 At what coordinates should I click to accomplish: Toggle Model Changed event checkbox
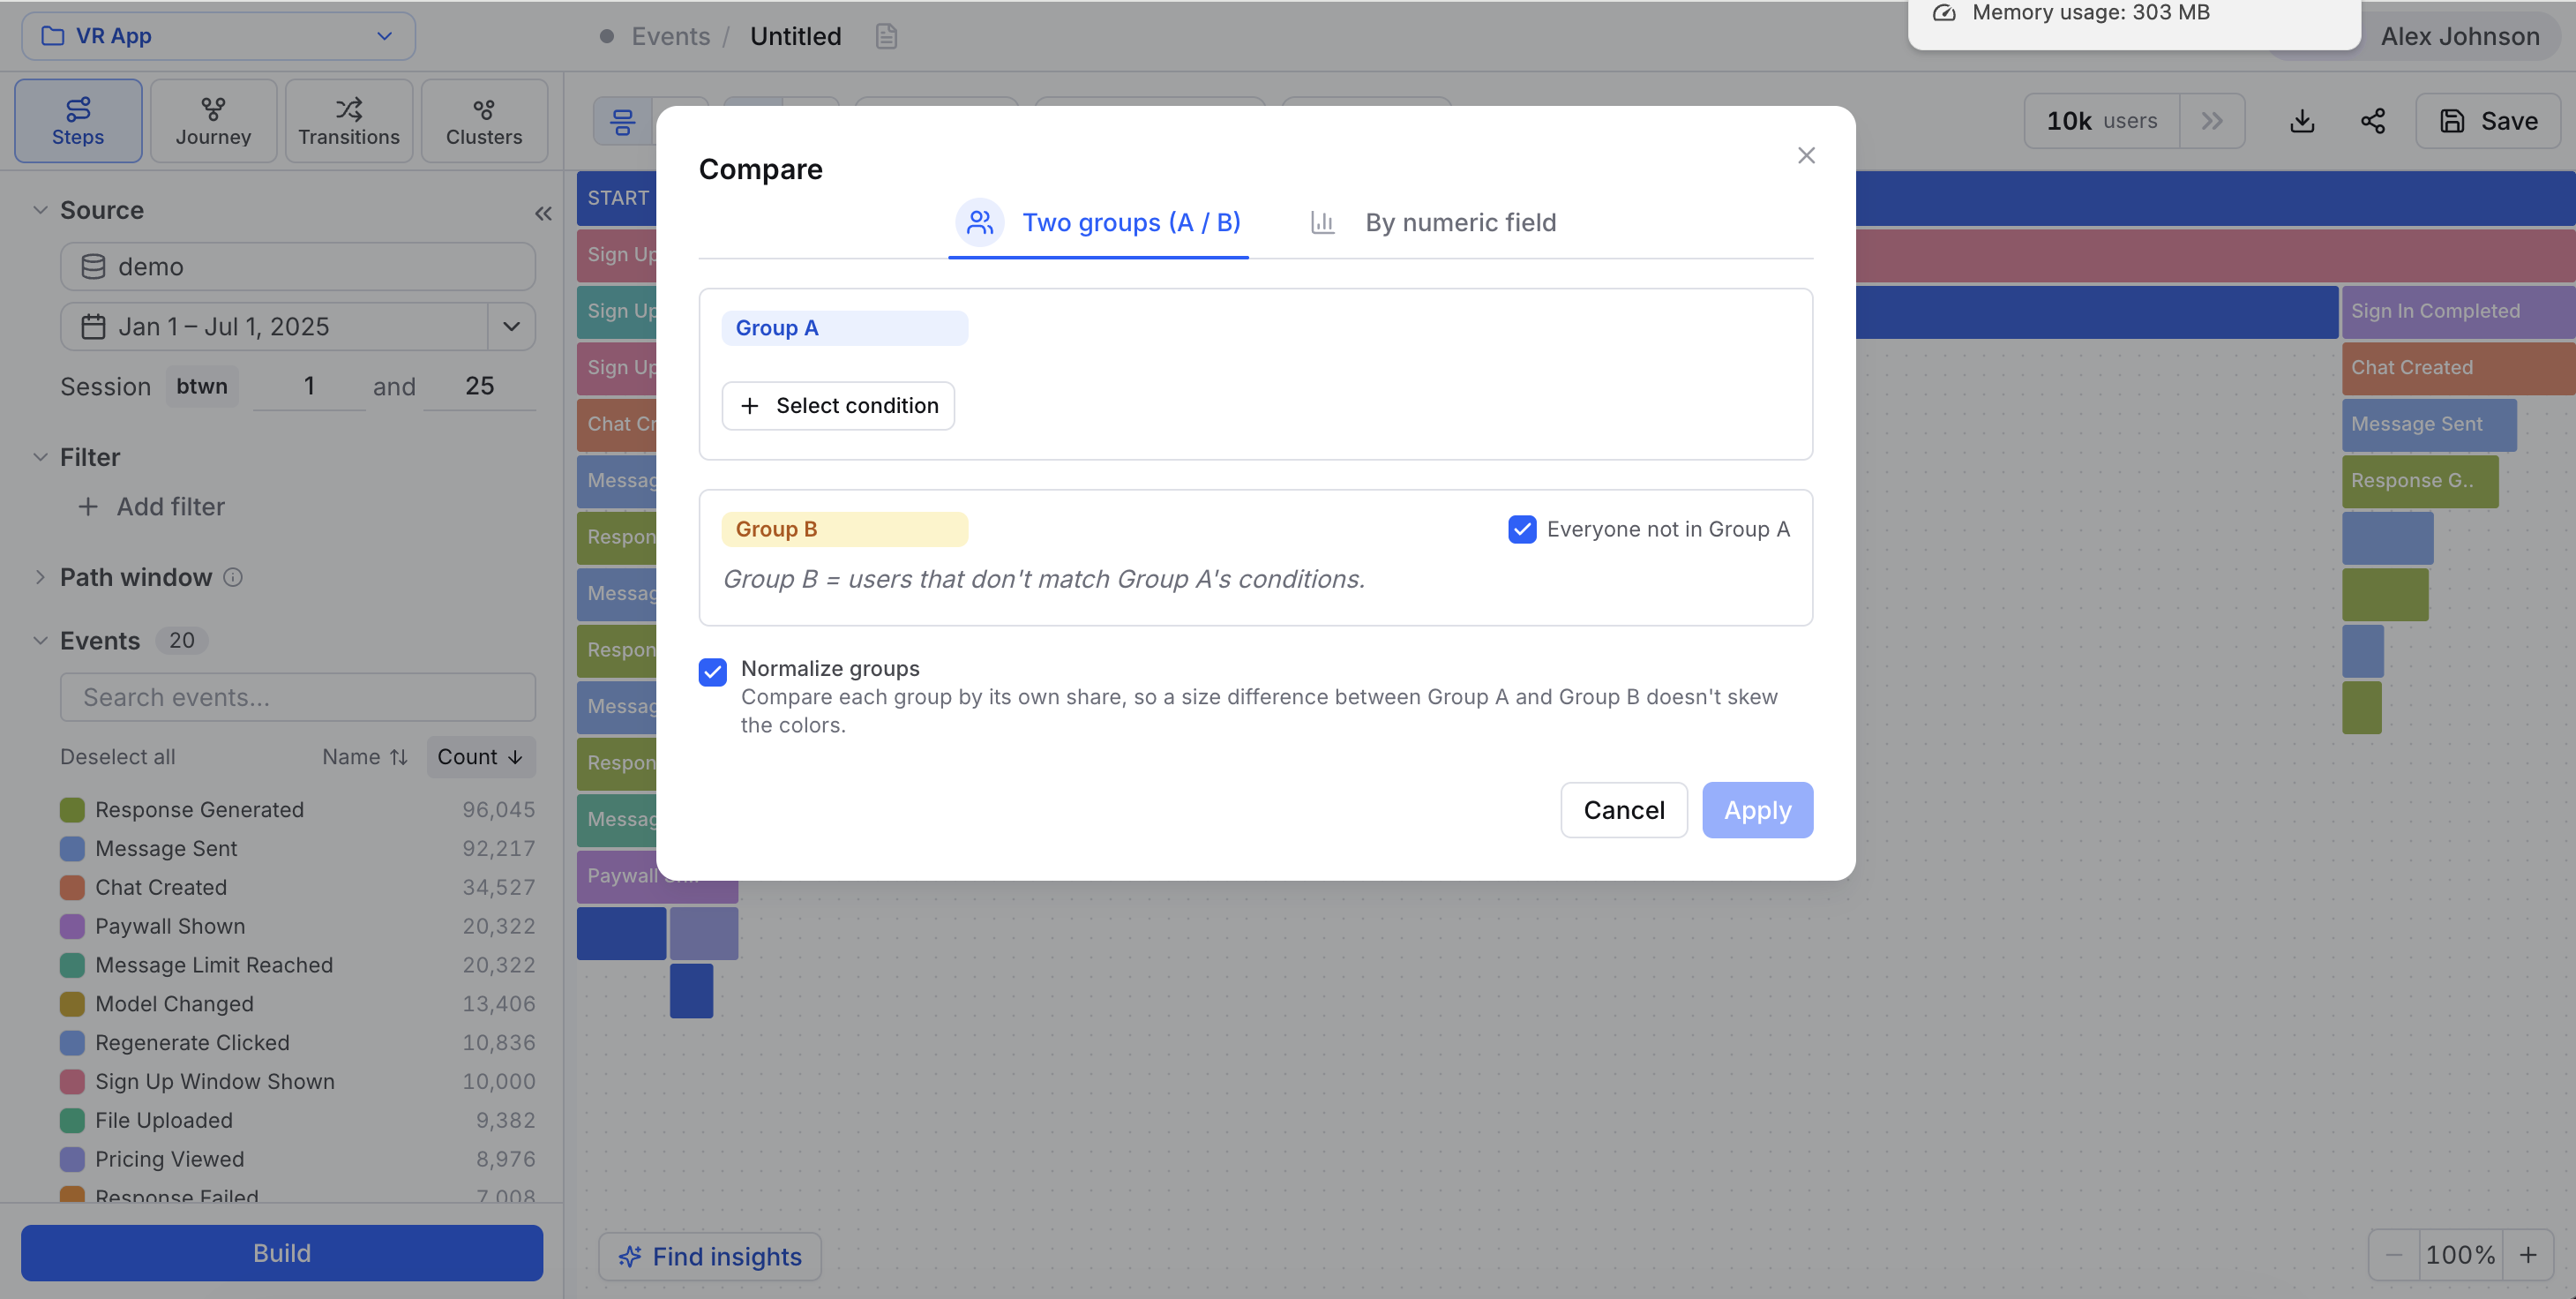click(72, 1003)
